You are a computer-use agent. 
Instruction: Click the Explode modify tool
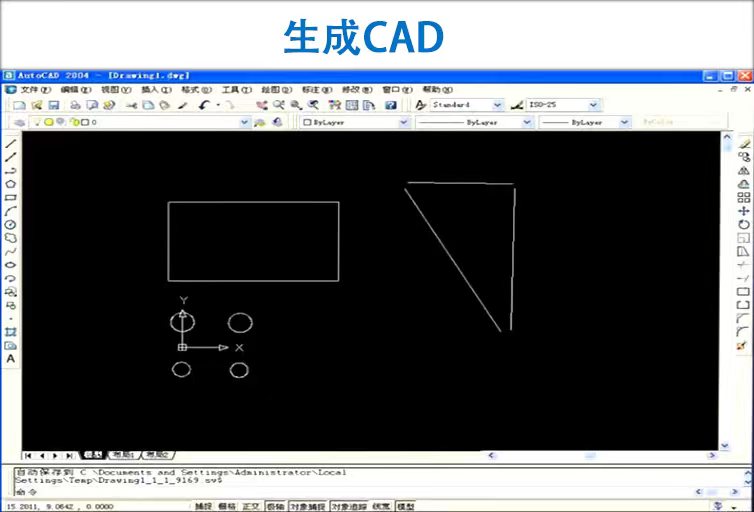click(741, 346)
